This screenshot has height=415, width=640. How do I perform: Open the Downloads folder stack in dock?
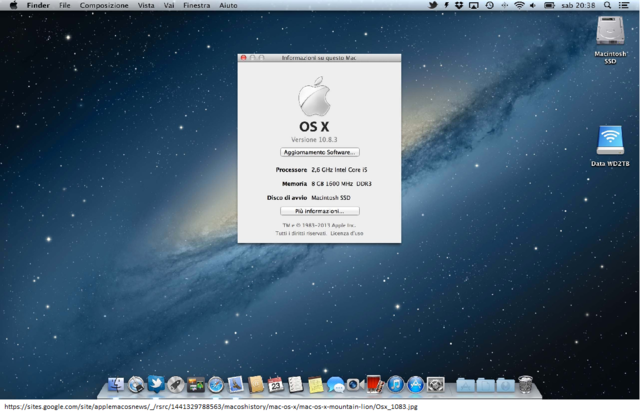click(505, 385)
